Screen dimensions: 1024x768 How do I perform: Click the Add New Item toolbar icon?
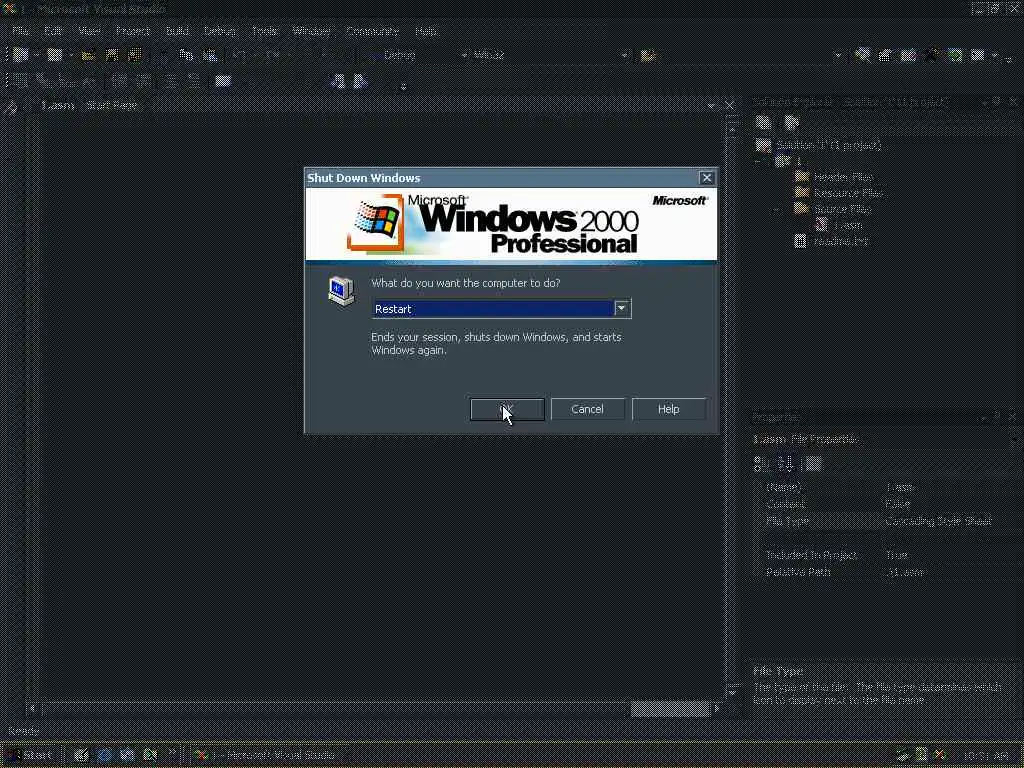[55, 56]
